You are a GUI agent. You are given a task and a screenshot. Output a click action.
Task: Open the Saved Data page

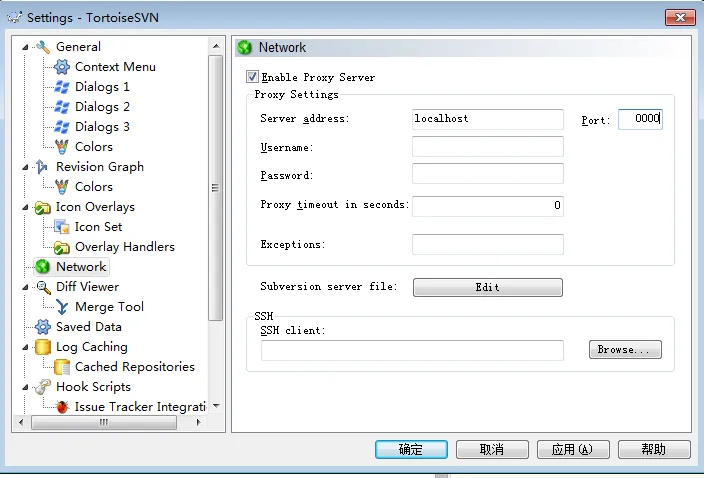point(88,327)
